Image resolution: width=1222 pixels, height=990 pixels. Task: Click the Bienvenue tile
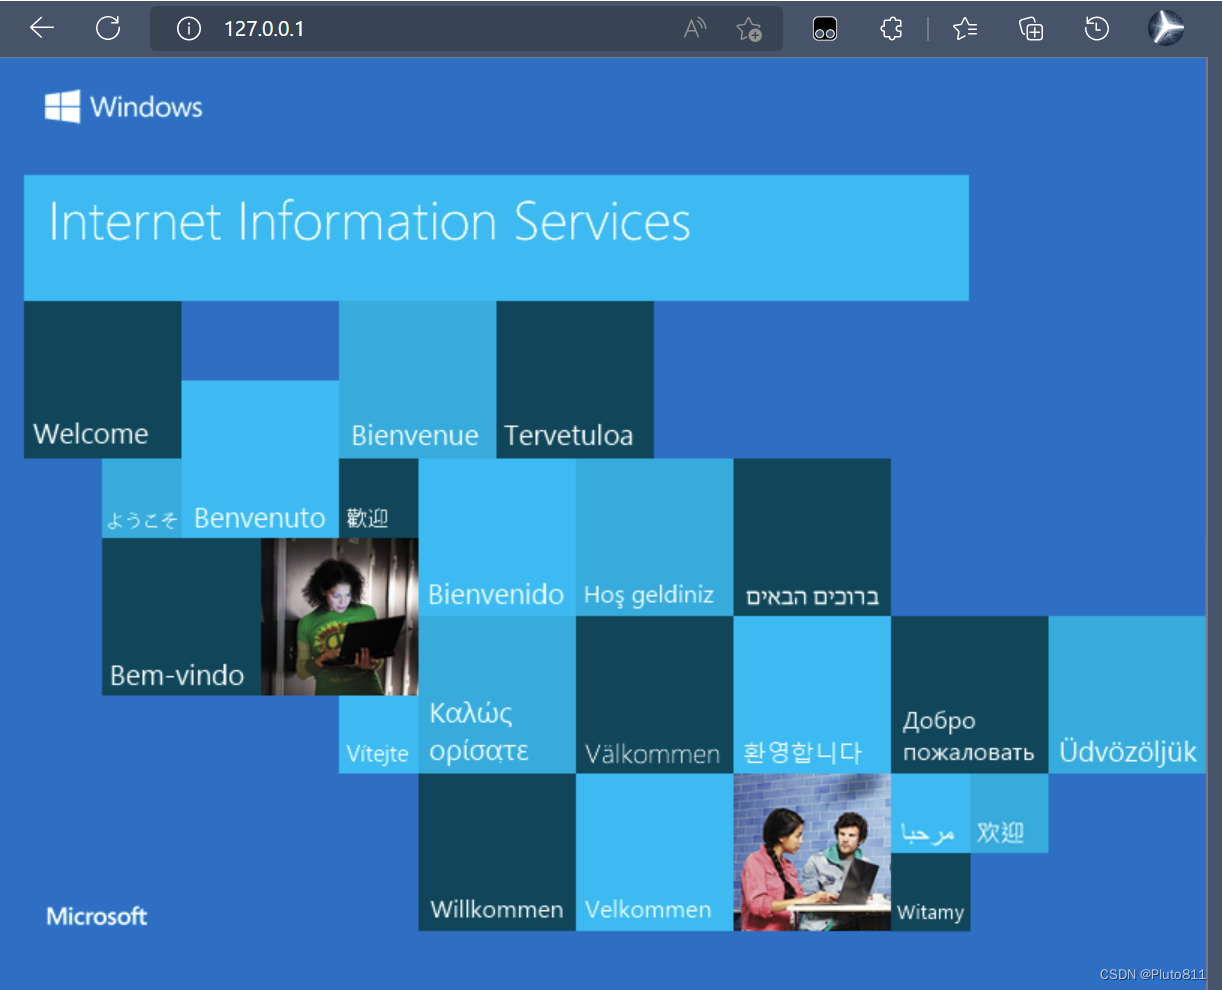(x=418, y=380)
